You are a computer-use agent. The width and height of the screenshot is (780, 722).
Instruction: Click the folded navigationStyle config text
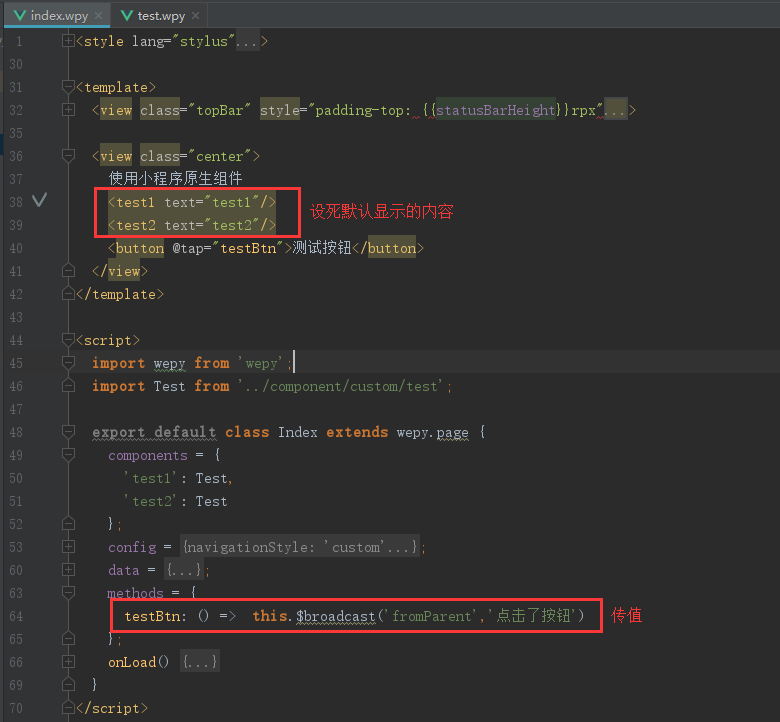click(x=300, y=547)
